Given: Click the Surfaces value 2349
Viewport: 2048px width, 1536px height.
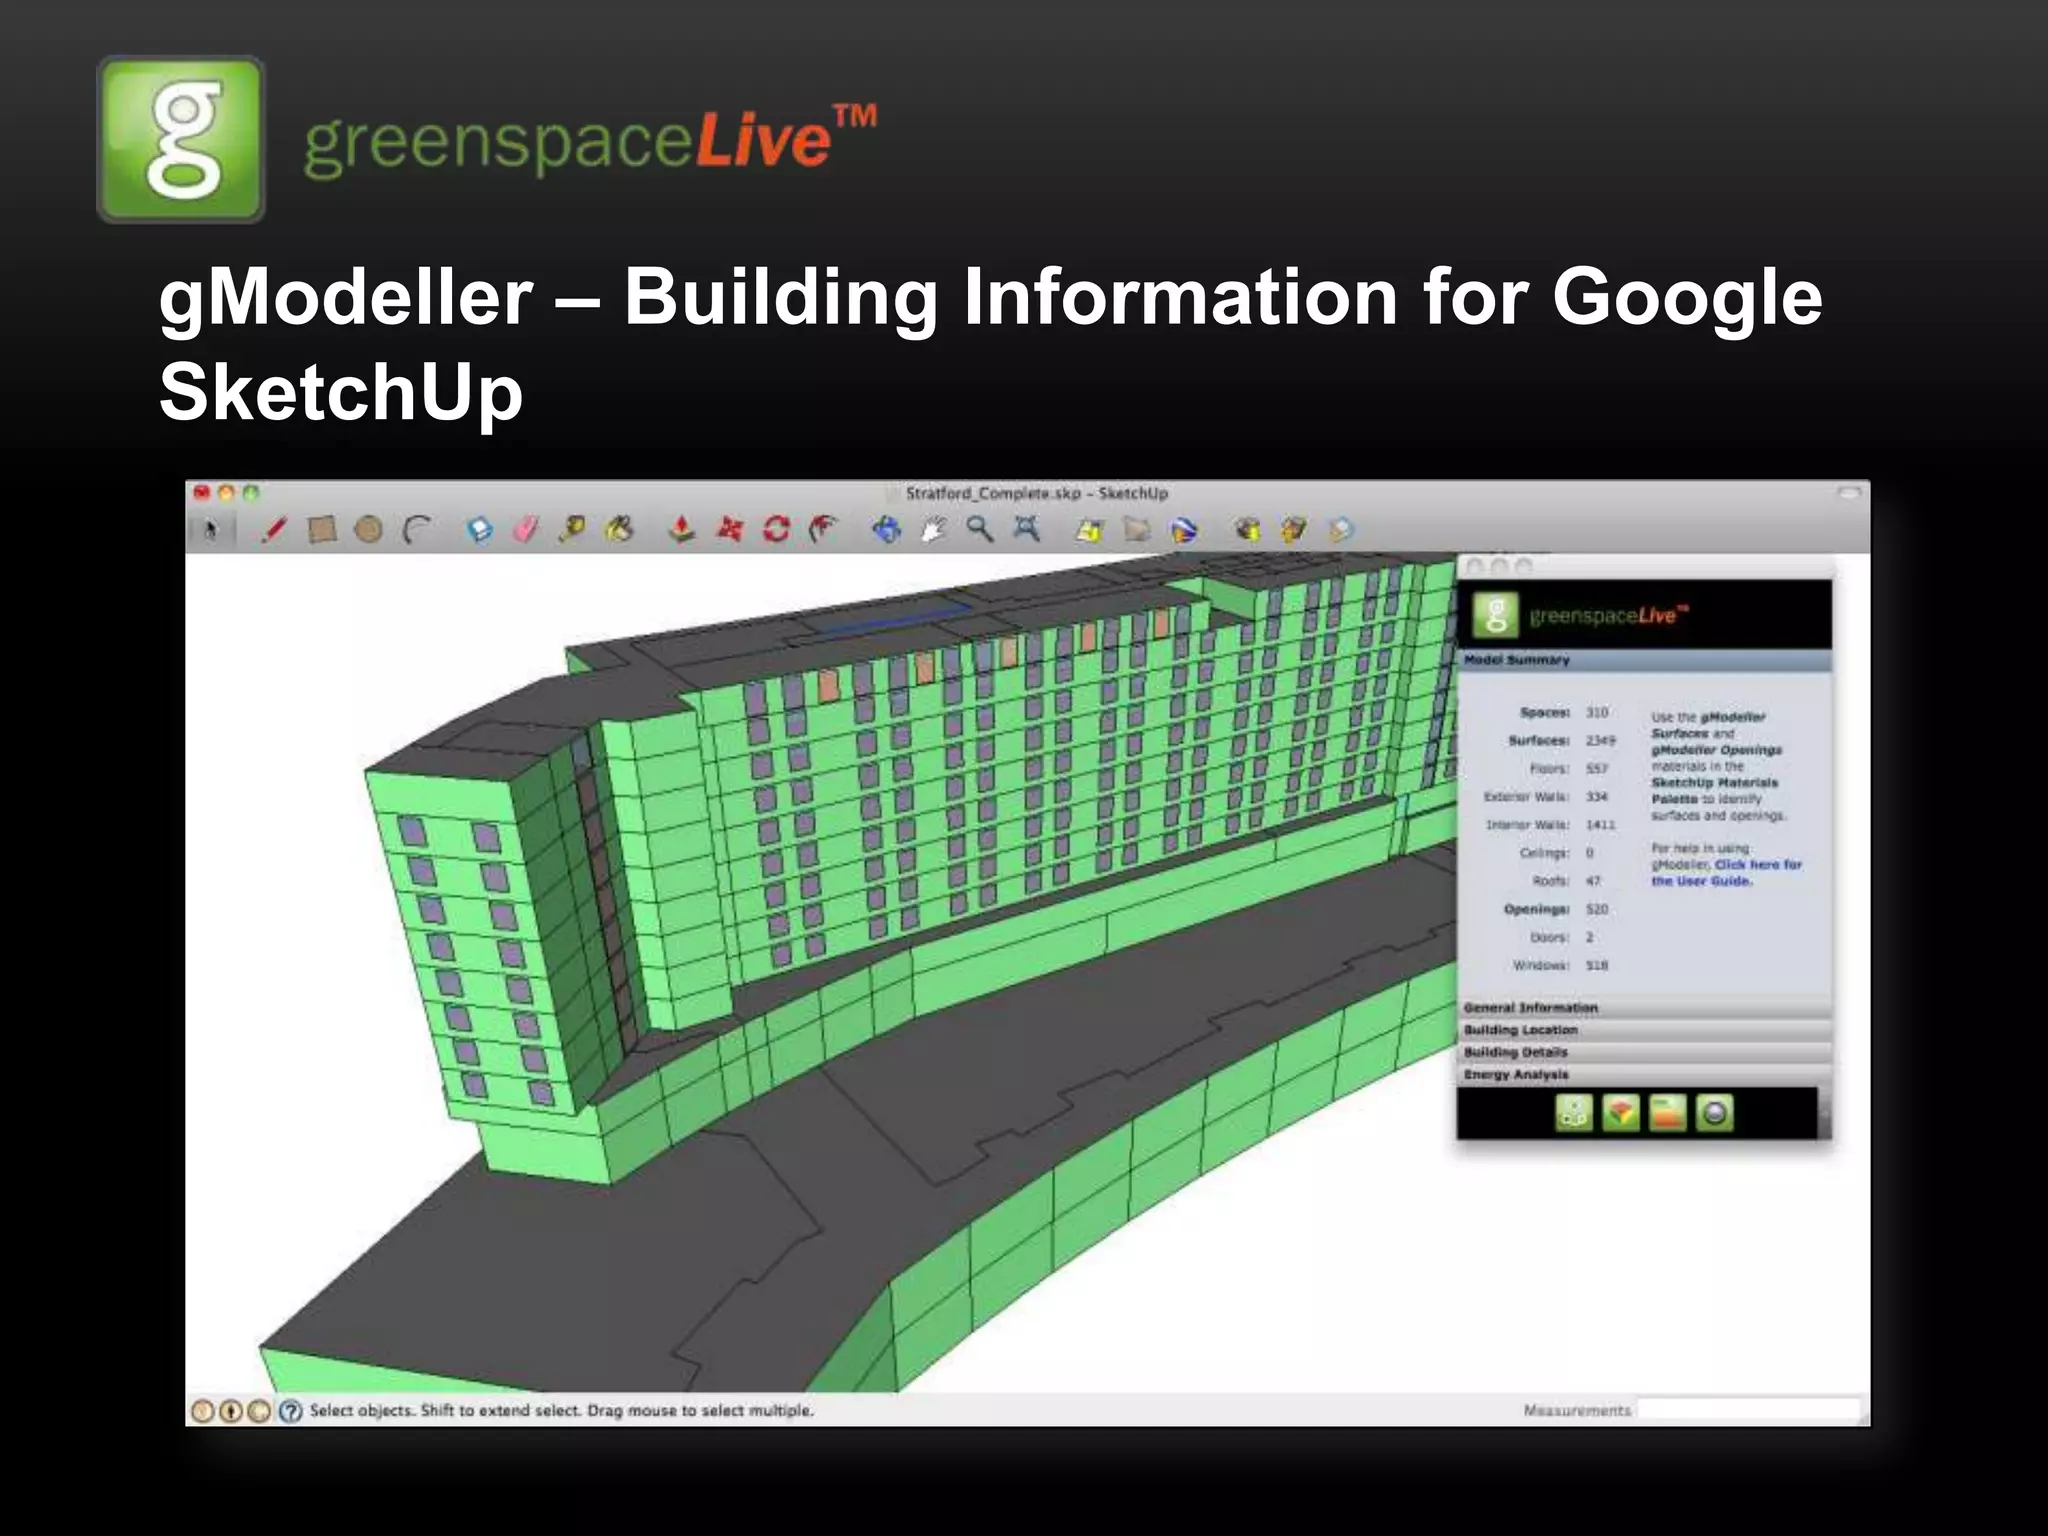Looking at the screenshot, I should pos(1600,740).
